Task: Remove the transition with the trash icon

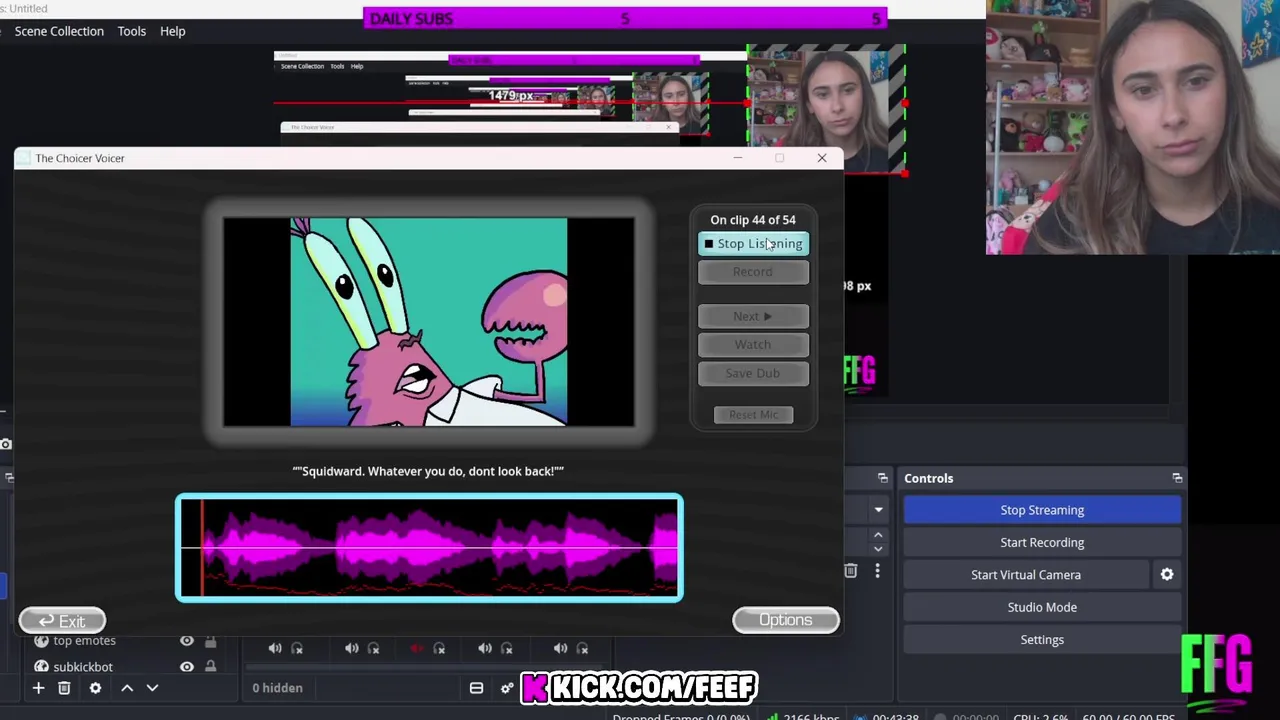Action: click(851, 571)
